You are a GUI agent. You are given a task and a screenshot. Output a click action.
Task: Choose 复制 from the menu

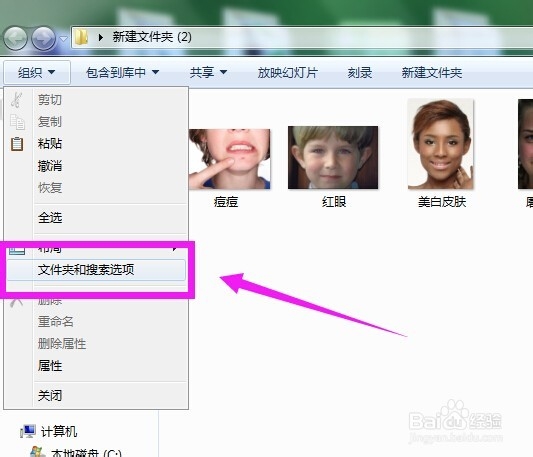[96, 121]
